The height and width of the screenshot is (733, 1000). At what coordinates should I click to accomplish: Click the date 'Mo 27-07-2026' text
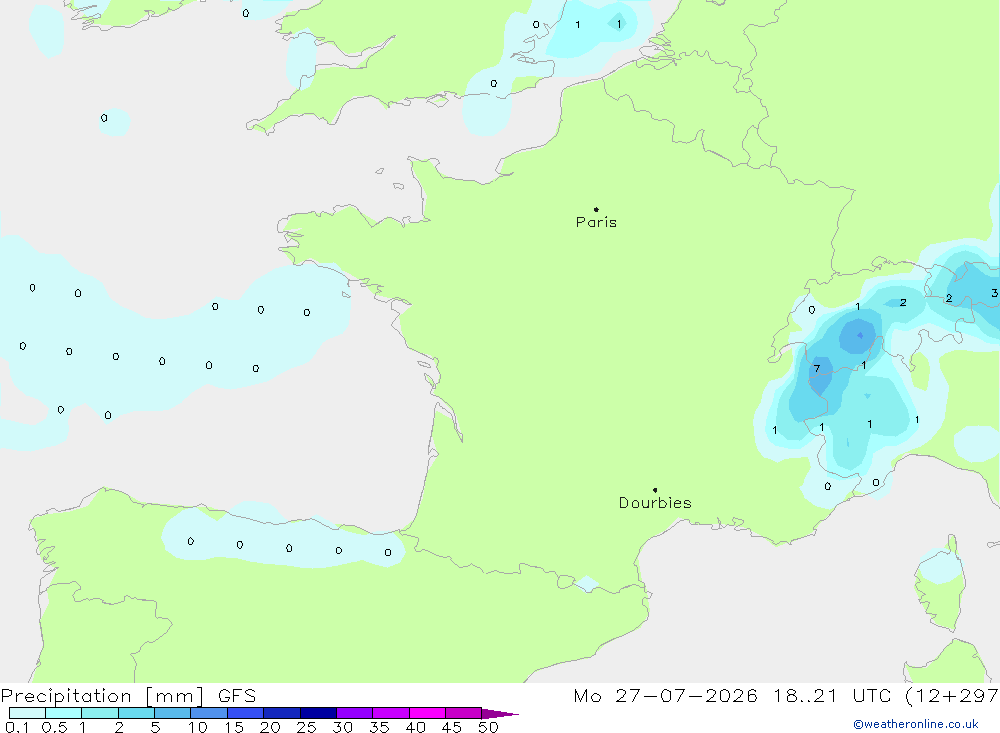665,696
